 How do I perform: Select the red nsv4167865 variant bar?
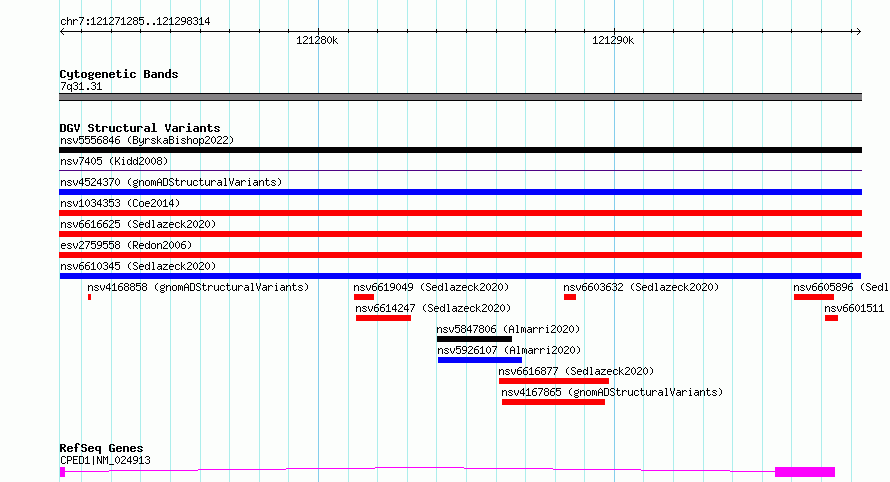point(553,402)
